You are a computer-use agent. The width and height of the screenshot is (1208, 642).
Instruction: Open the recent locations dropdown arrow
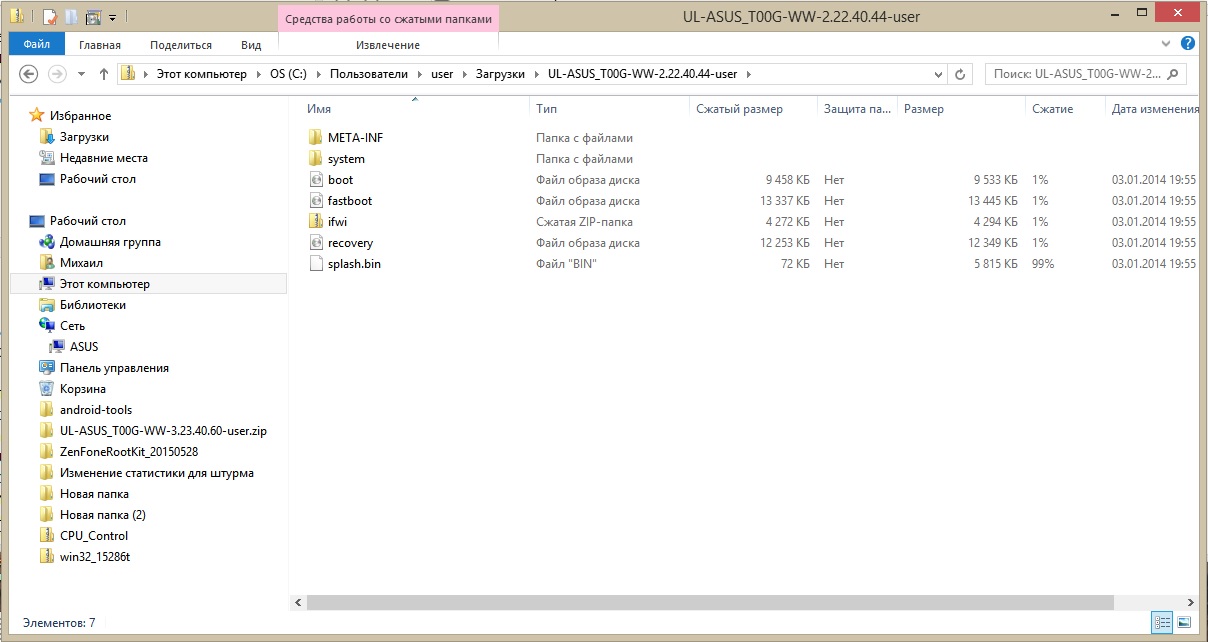point(81,74)
